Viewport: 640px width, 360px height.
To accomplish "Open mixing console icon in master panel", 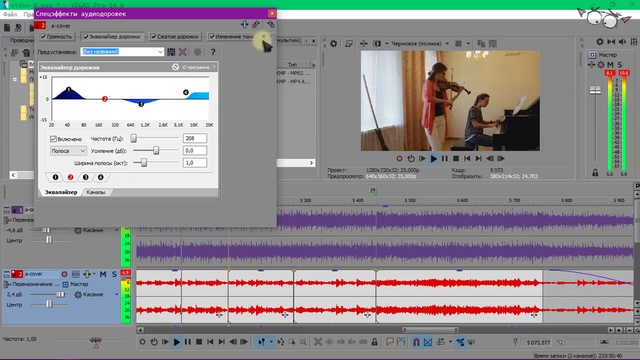I will tap(634, 42).
